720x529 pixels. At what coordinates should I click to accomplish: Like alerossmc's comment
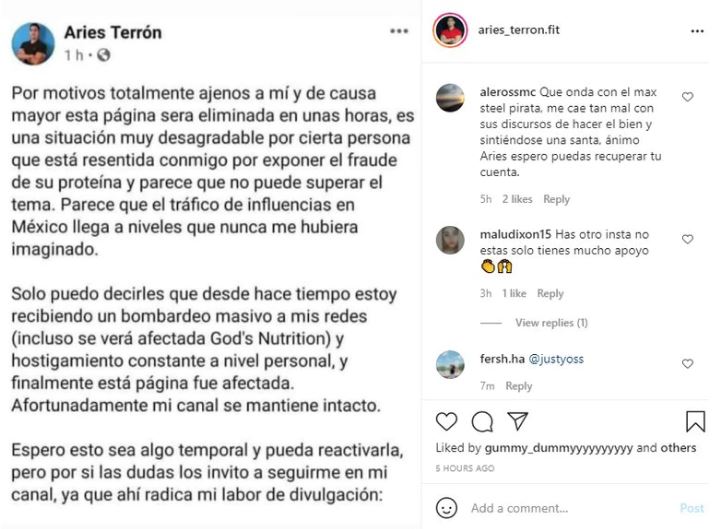688,97
